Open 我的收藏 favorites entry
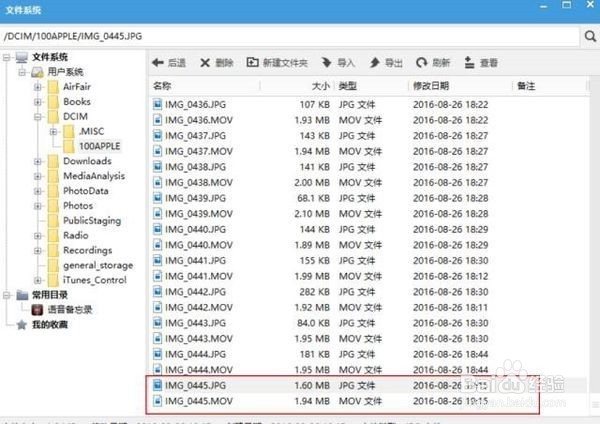 click(50, 325)
